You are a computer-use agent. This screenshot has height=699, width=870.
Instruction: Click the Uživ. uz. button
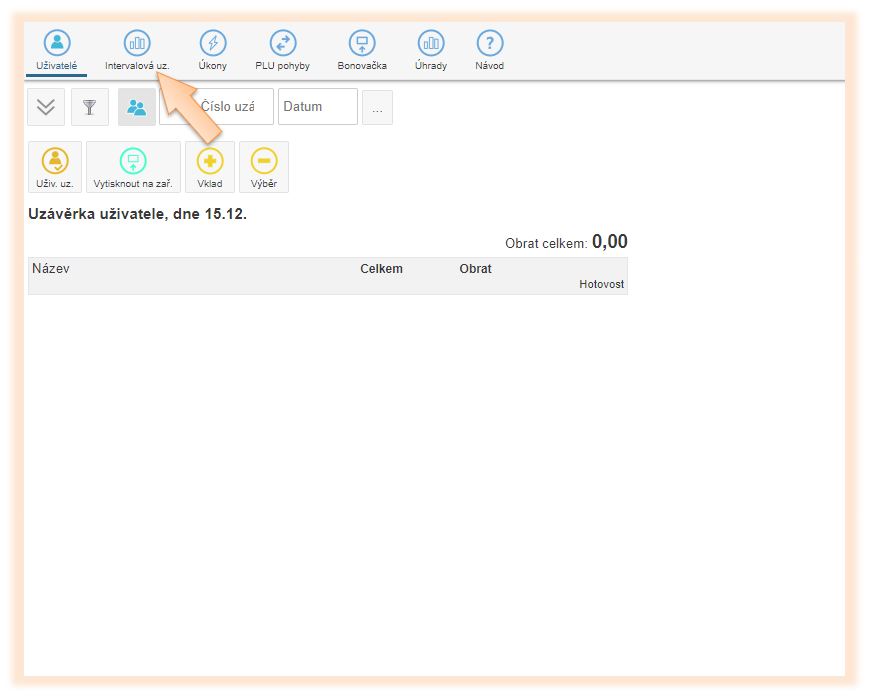tap(55, 167)
